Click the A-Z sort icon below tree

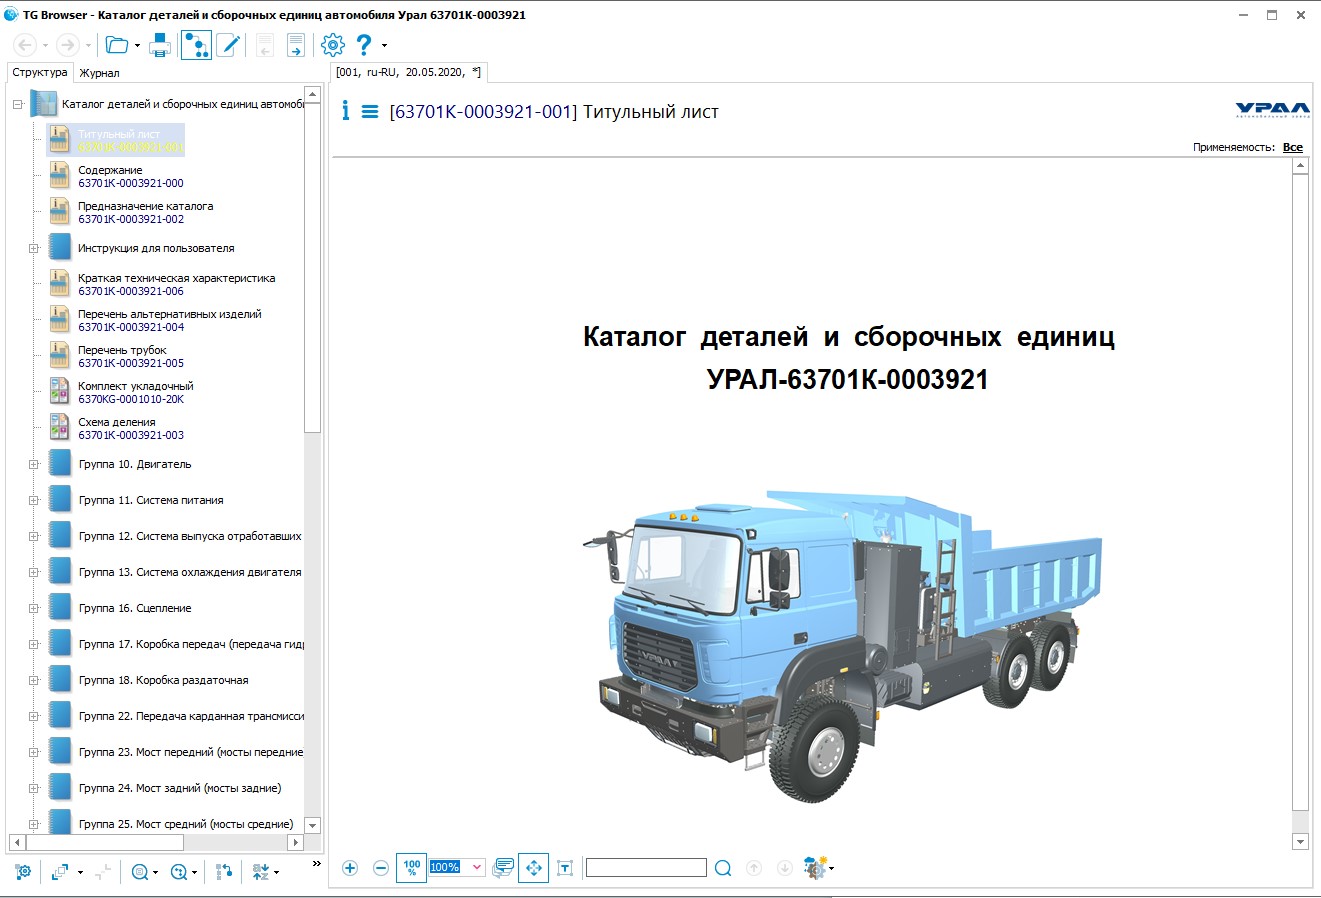click(x=260, y=872)
